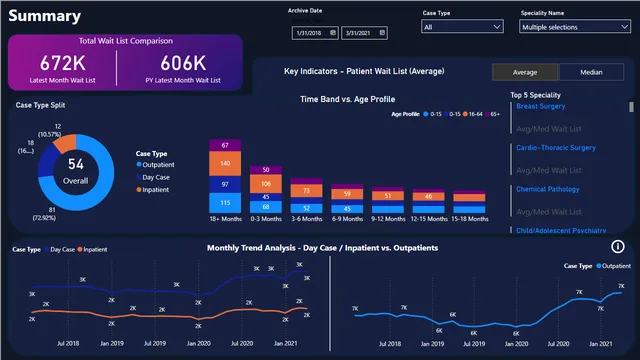Click the 12 (10.57%) donut label
The width and height of the screenshot is (640, 360).
pos(50,130)
